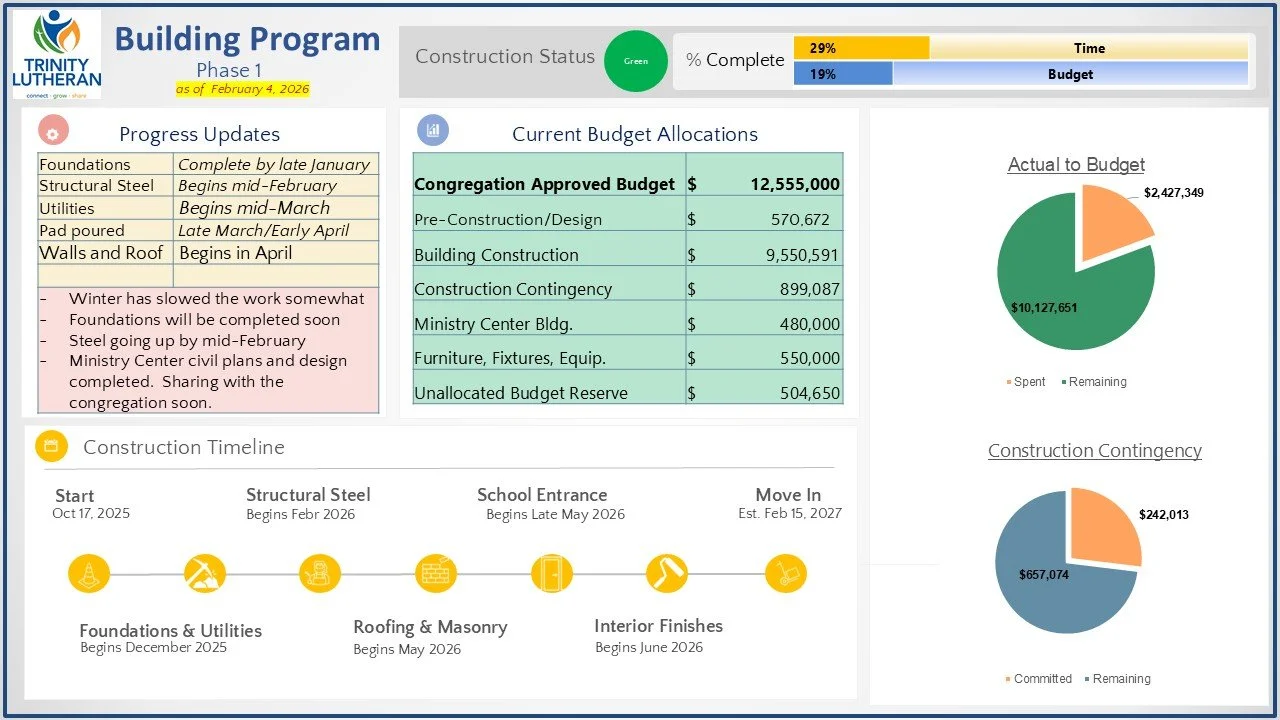Select the cement mixer Structural Steel icon
This screenshot has height=720, width=1280.
319,573
